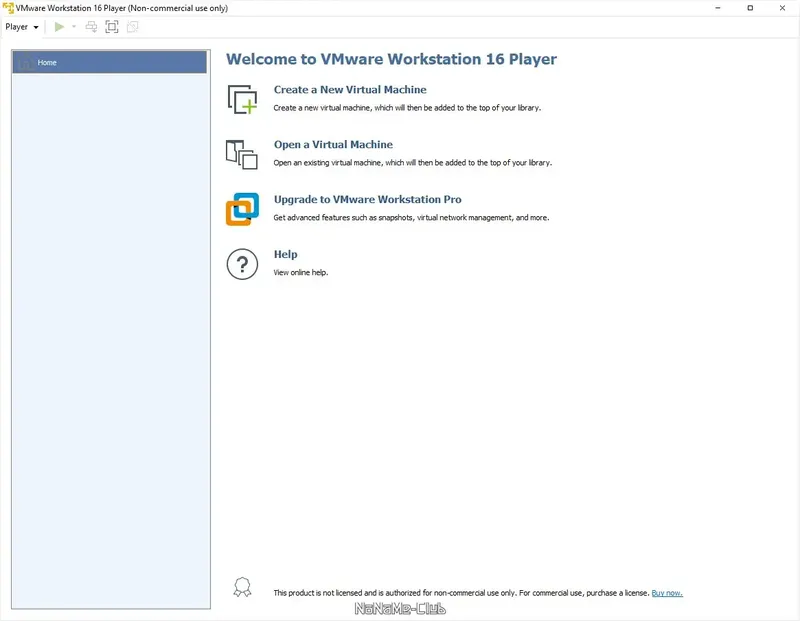Click the Open a Virtual Machine icon
The image size is (800, 621).
coord(242,154)
